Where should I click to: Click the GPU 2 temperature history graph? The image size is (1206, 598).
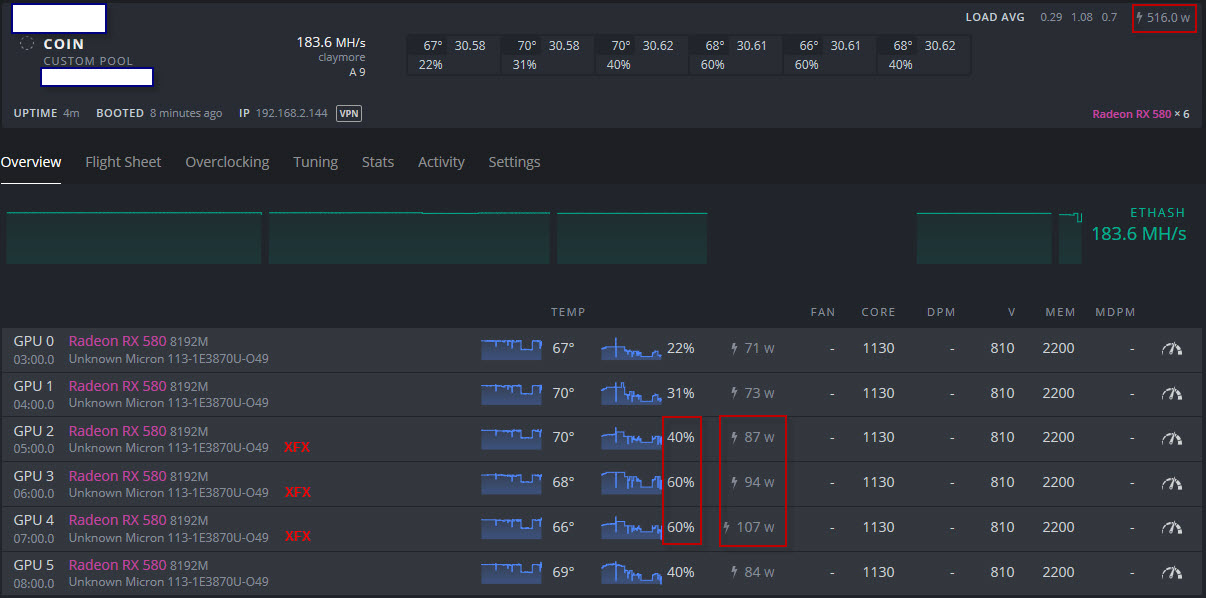click(511, 438)
